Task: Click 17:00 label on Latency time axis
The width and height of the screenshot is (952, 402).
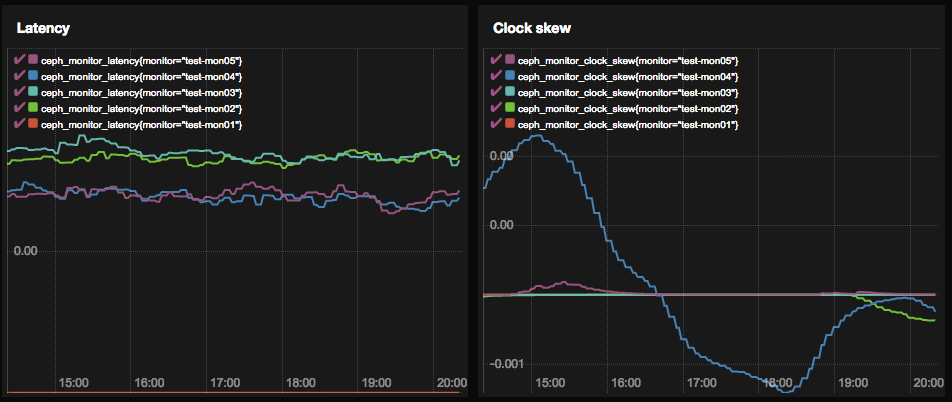Action: coord(225,383)
